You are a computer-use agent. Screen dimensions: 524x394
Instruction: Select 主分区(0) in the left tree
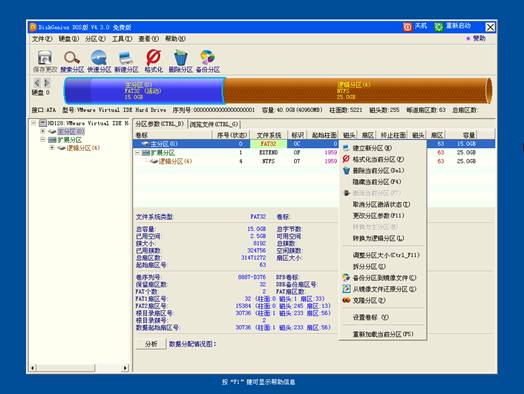[71, 131]
